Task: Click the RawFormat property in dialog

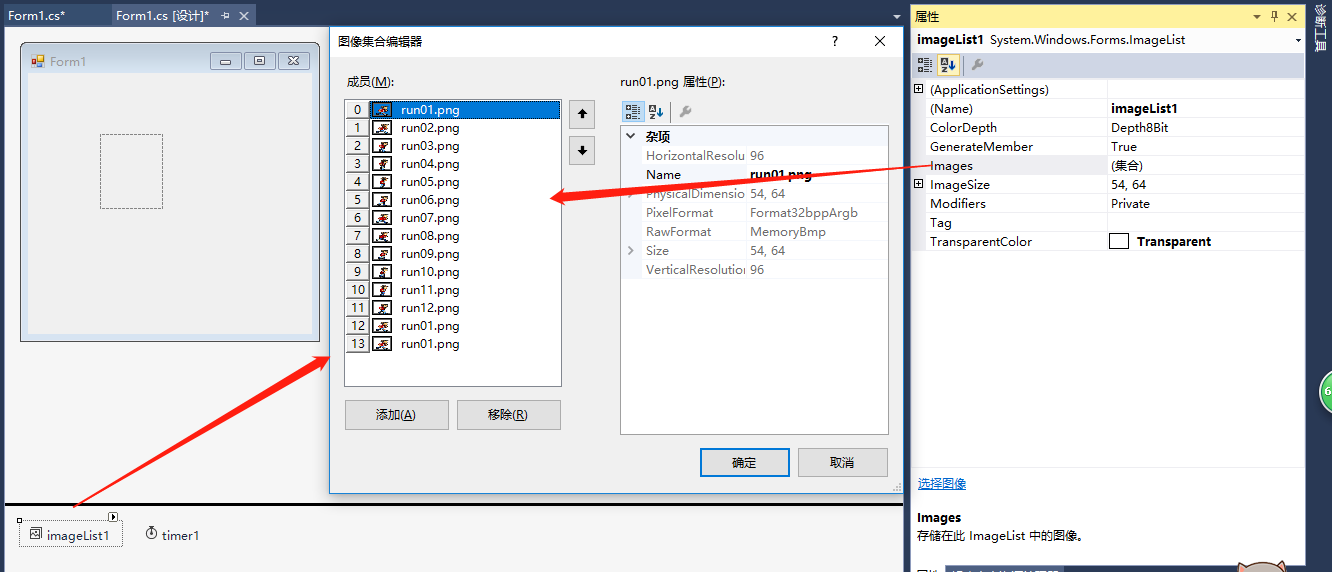Action: click(x=754, y=232)
